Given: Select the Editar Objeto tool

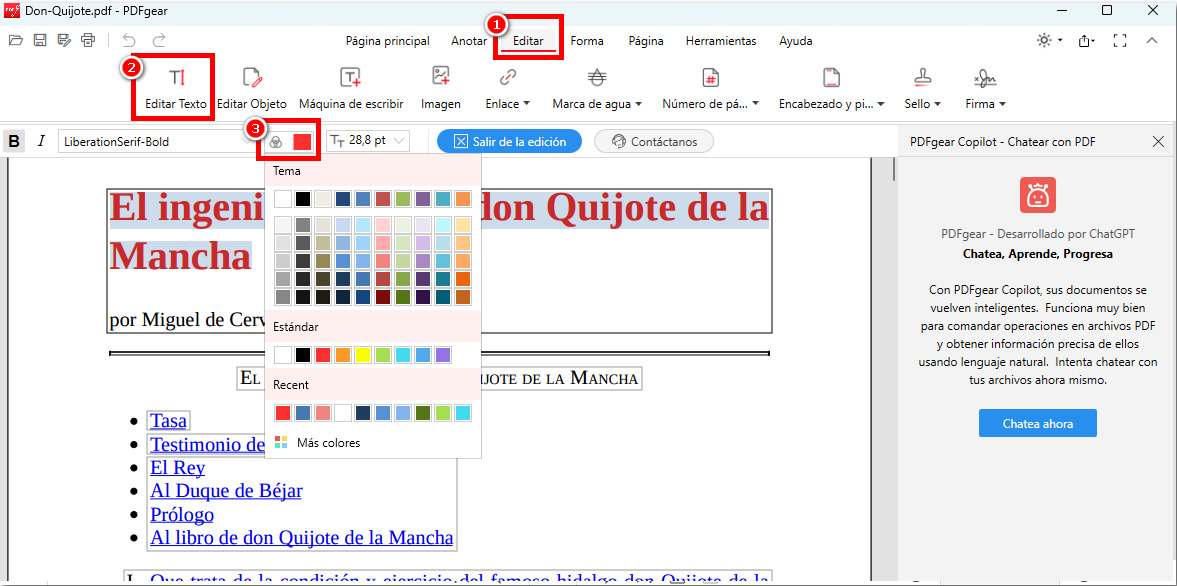Looking at the screenshot, I should (x=251, y=87).
